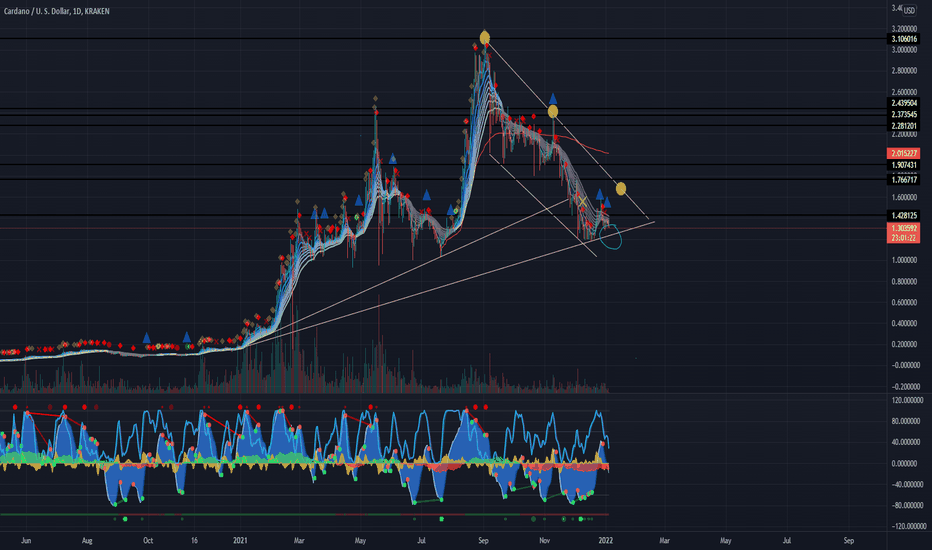Select the yellow circle on the November spike

553,111
